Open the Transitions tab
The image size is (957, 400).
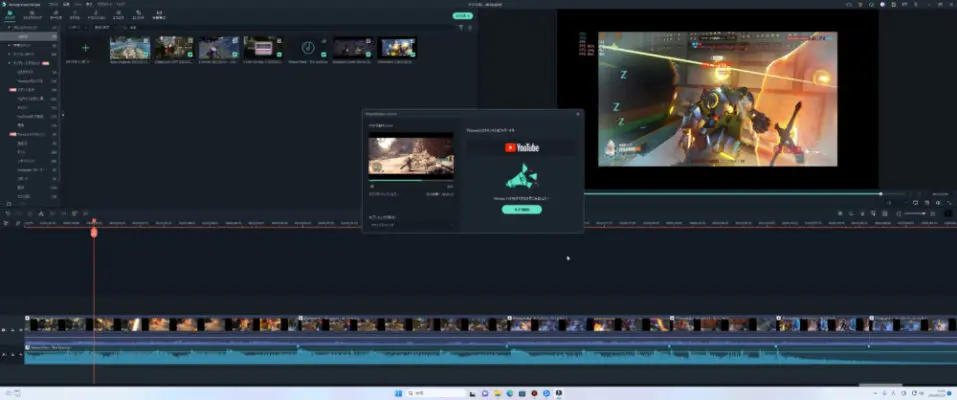click(96, 15)
